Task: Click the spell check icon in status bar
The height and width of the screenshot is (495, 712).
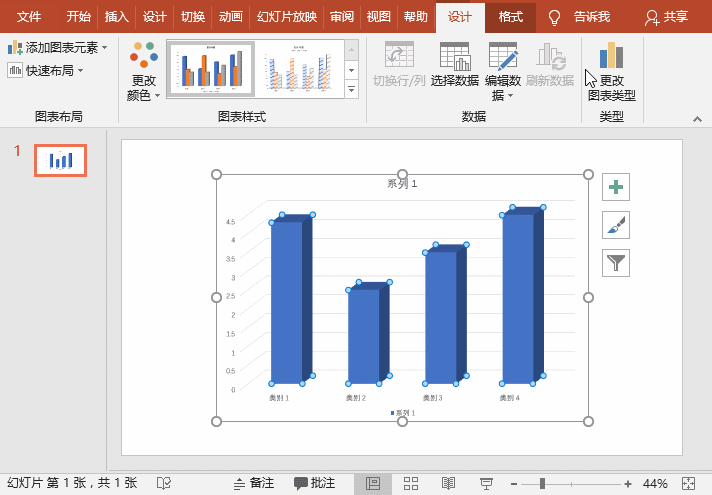Action: click(x=163, y=483)
